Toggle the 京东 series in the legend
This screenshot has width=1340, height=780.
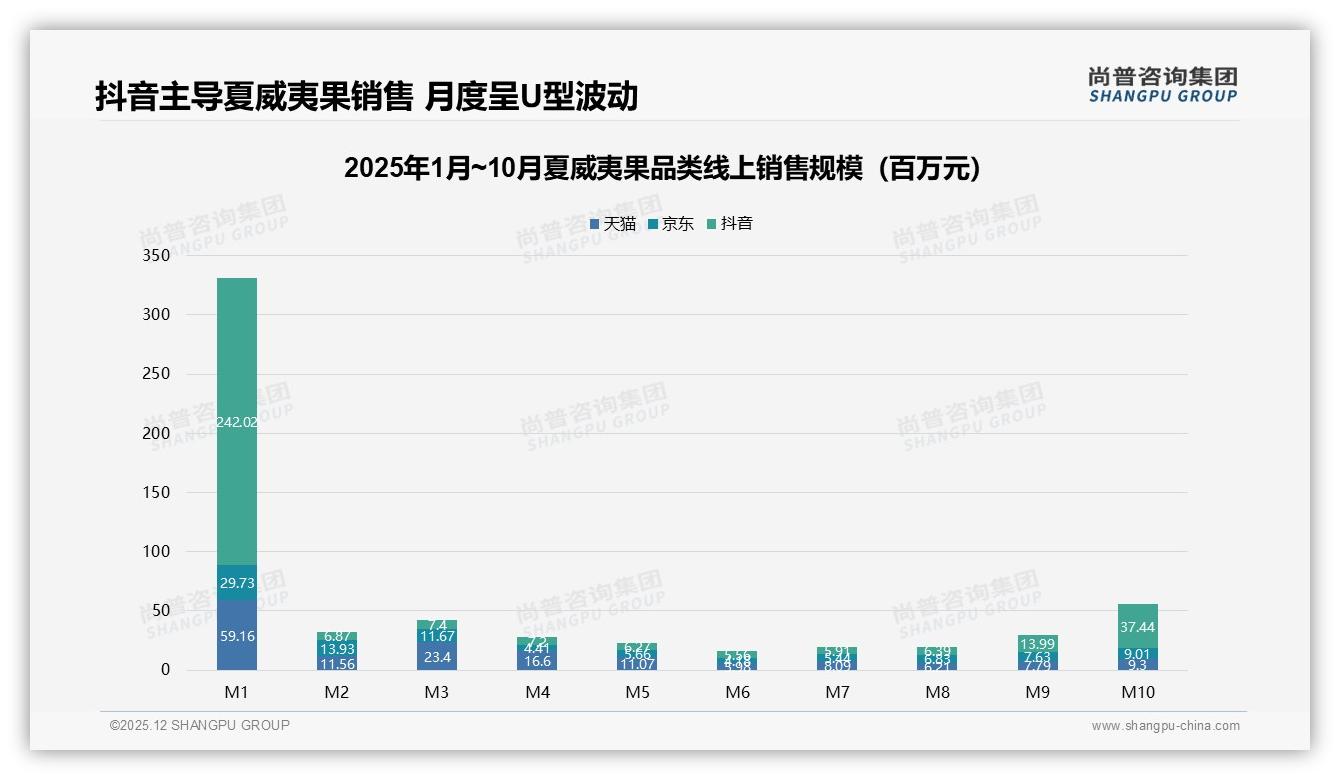(x=671, y=224)
